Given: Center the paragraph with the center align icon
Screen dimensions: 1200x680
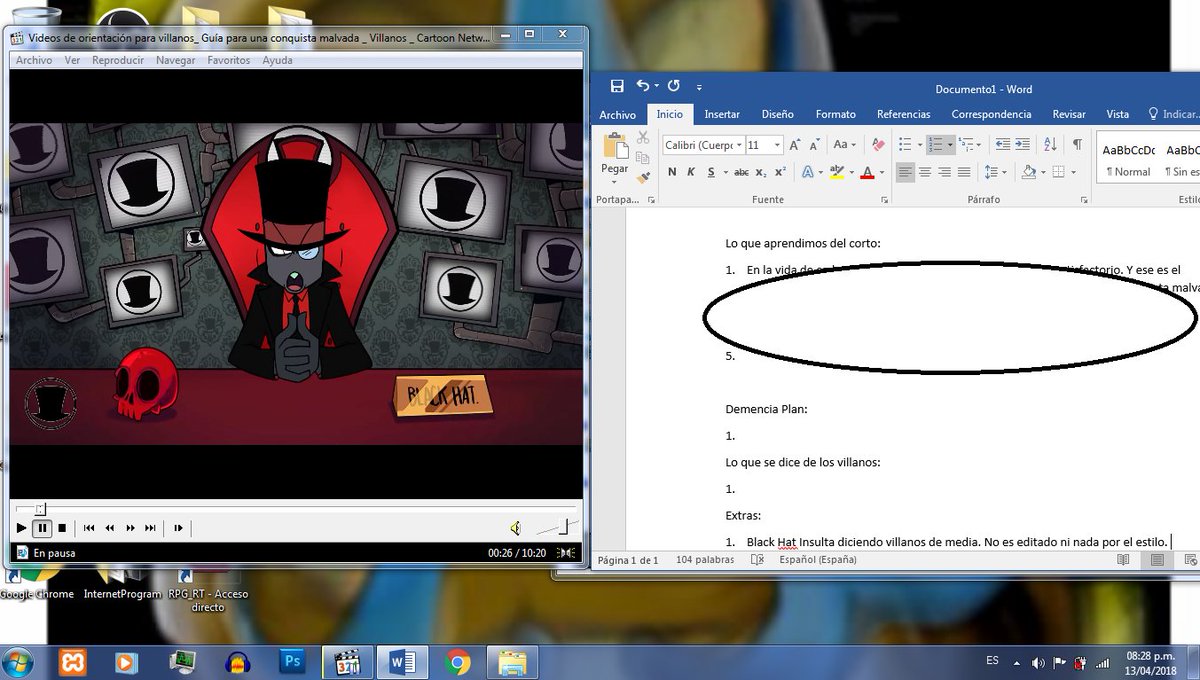Looking at the screenshot, I should [x=925, y=172].
